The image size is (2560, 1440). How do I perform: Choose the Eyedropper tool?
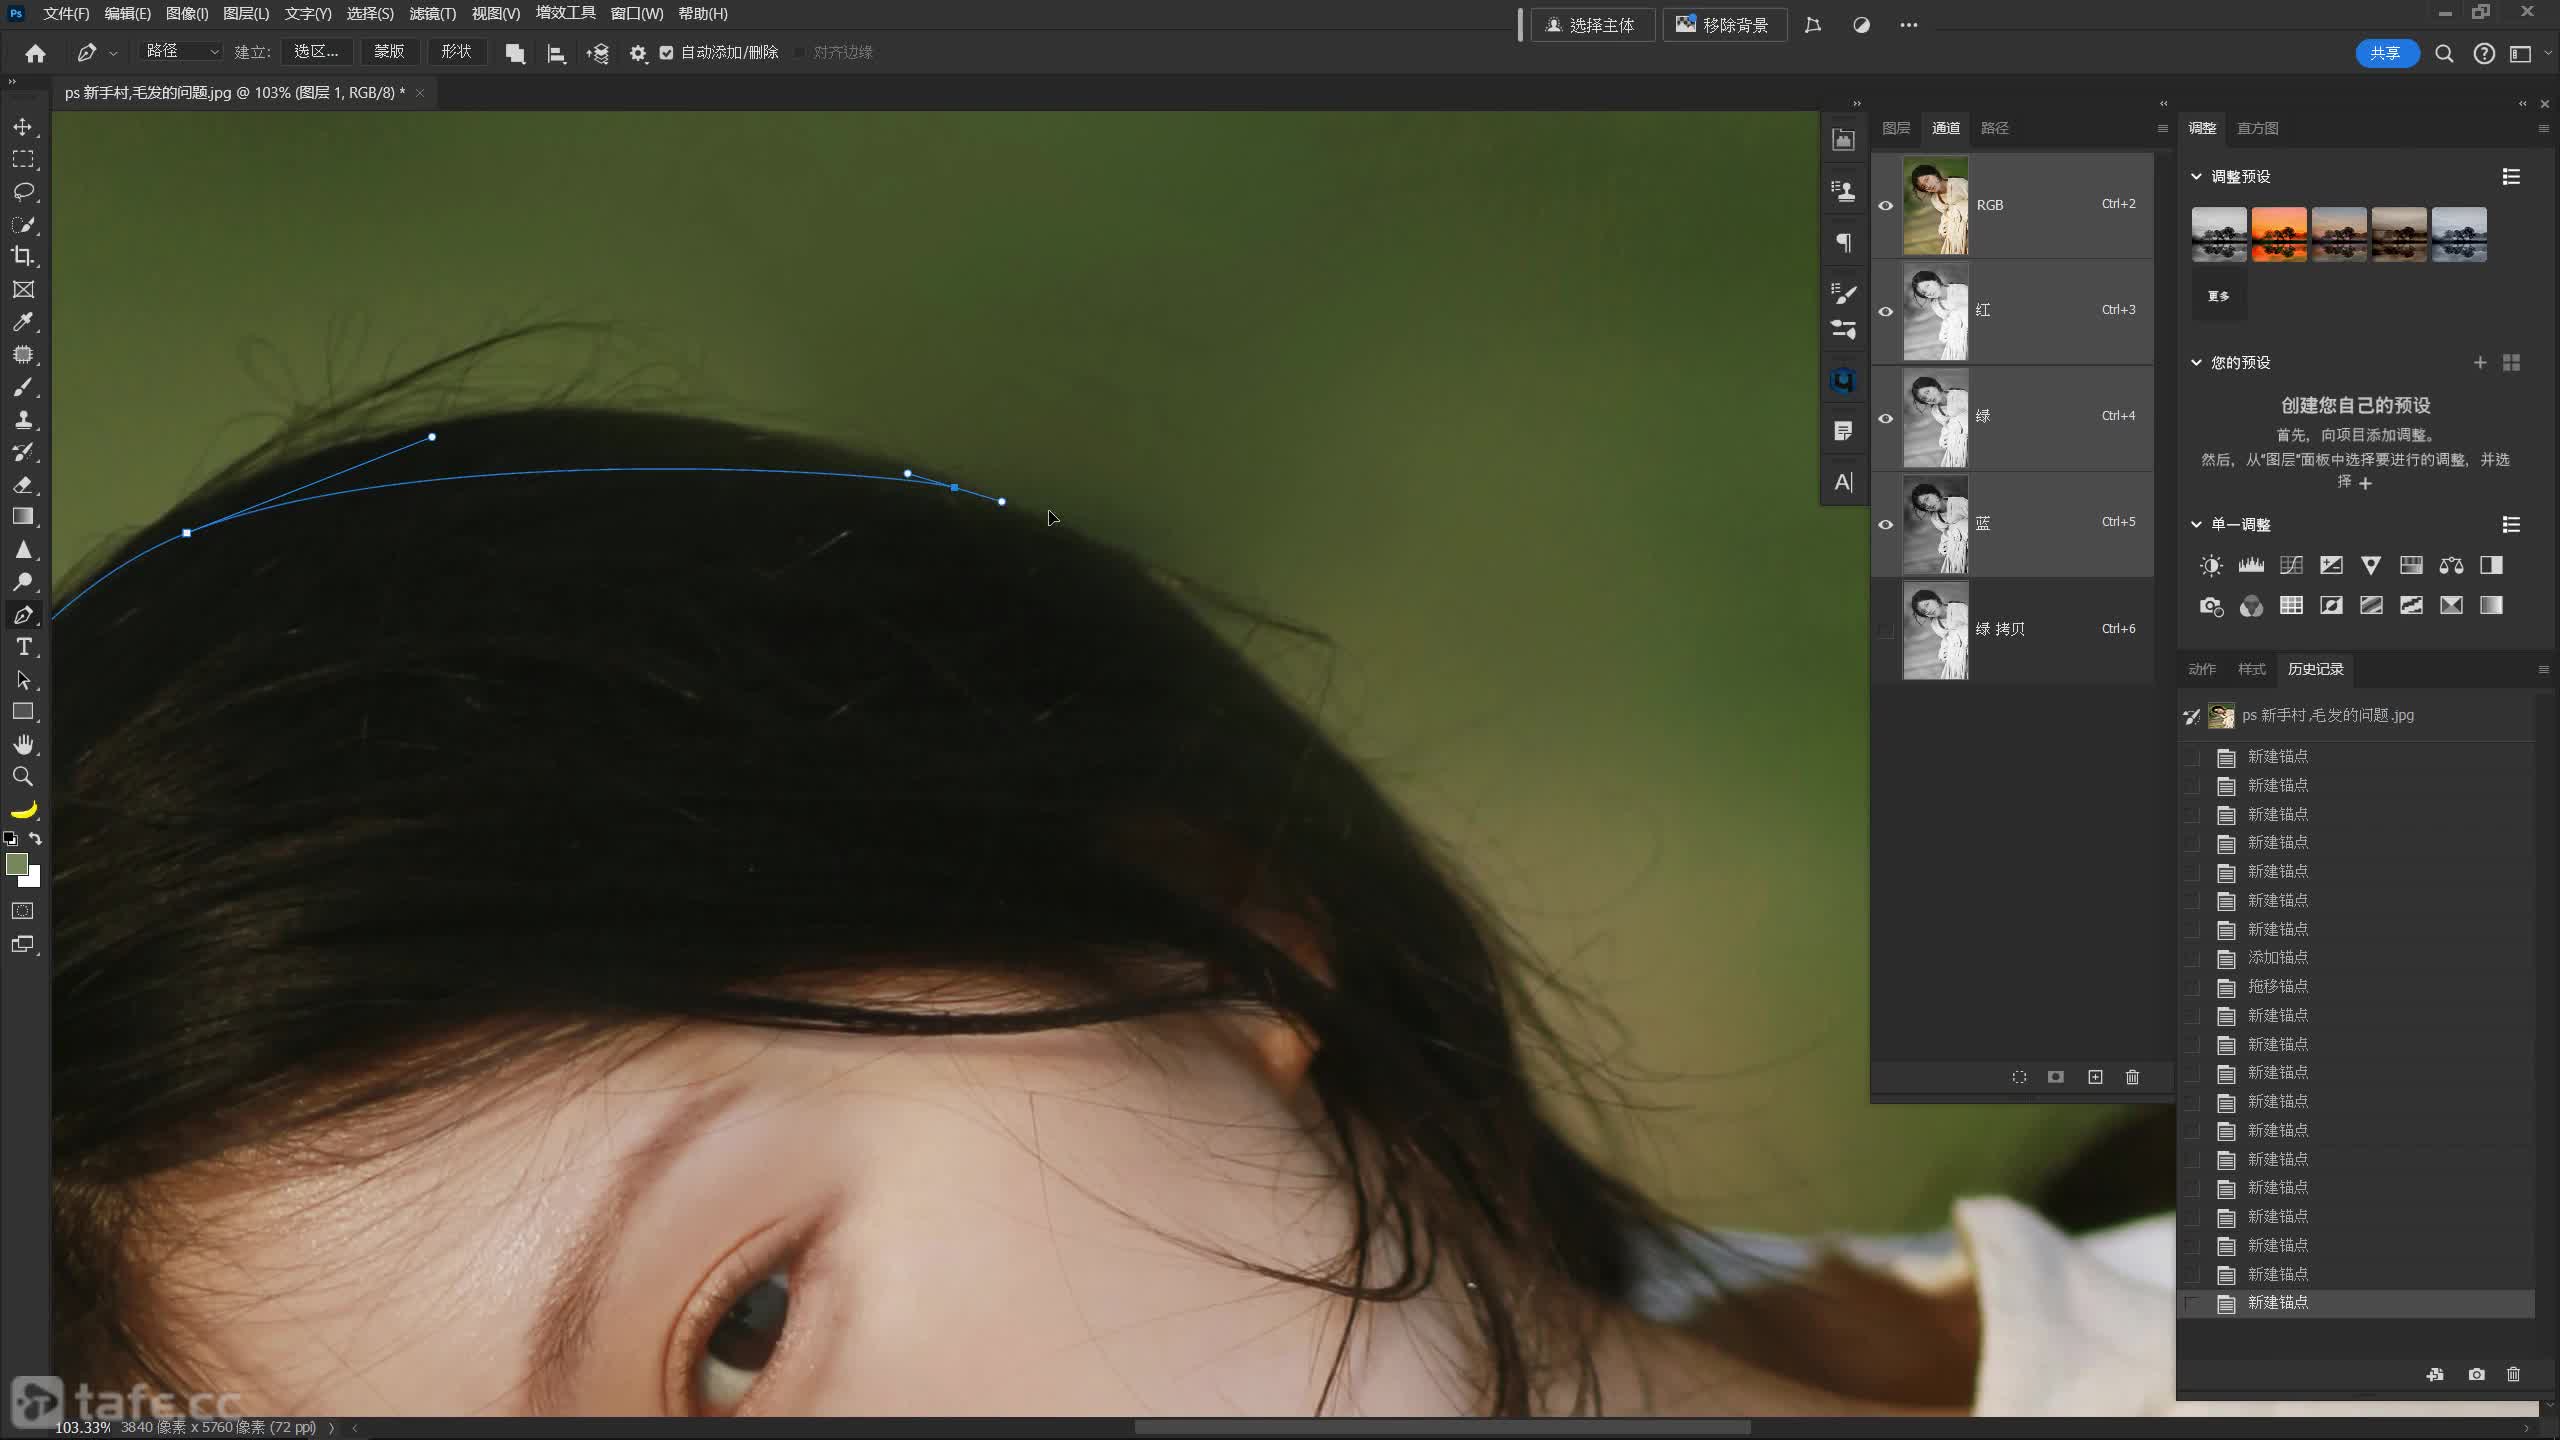click(23, 322)
